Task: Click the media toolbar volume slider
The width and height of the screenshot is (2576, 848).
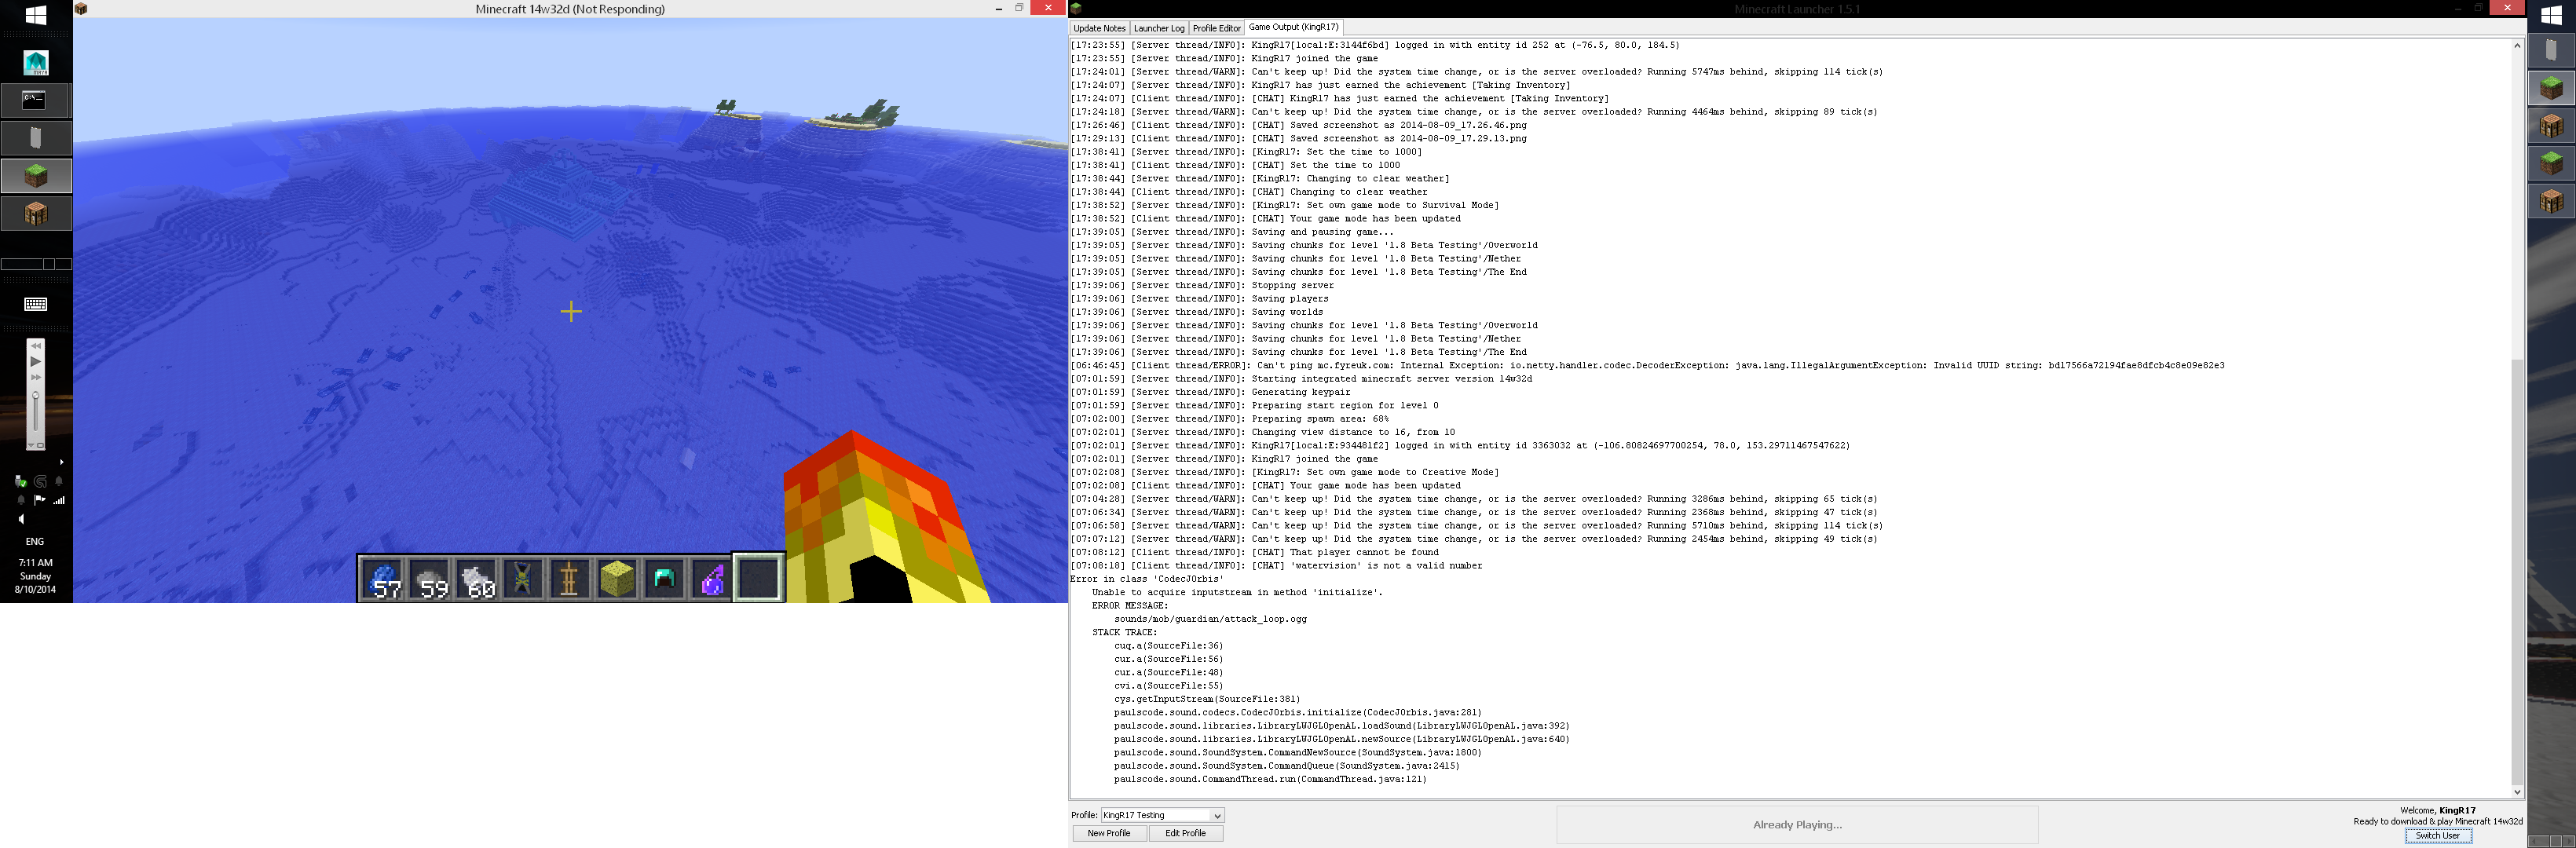Action: pos(36,408)
